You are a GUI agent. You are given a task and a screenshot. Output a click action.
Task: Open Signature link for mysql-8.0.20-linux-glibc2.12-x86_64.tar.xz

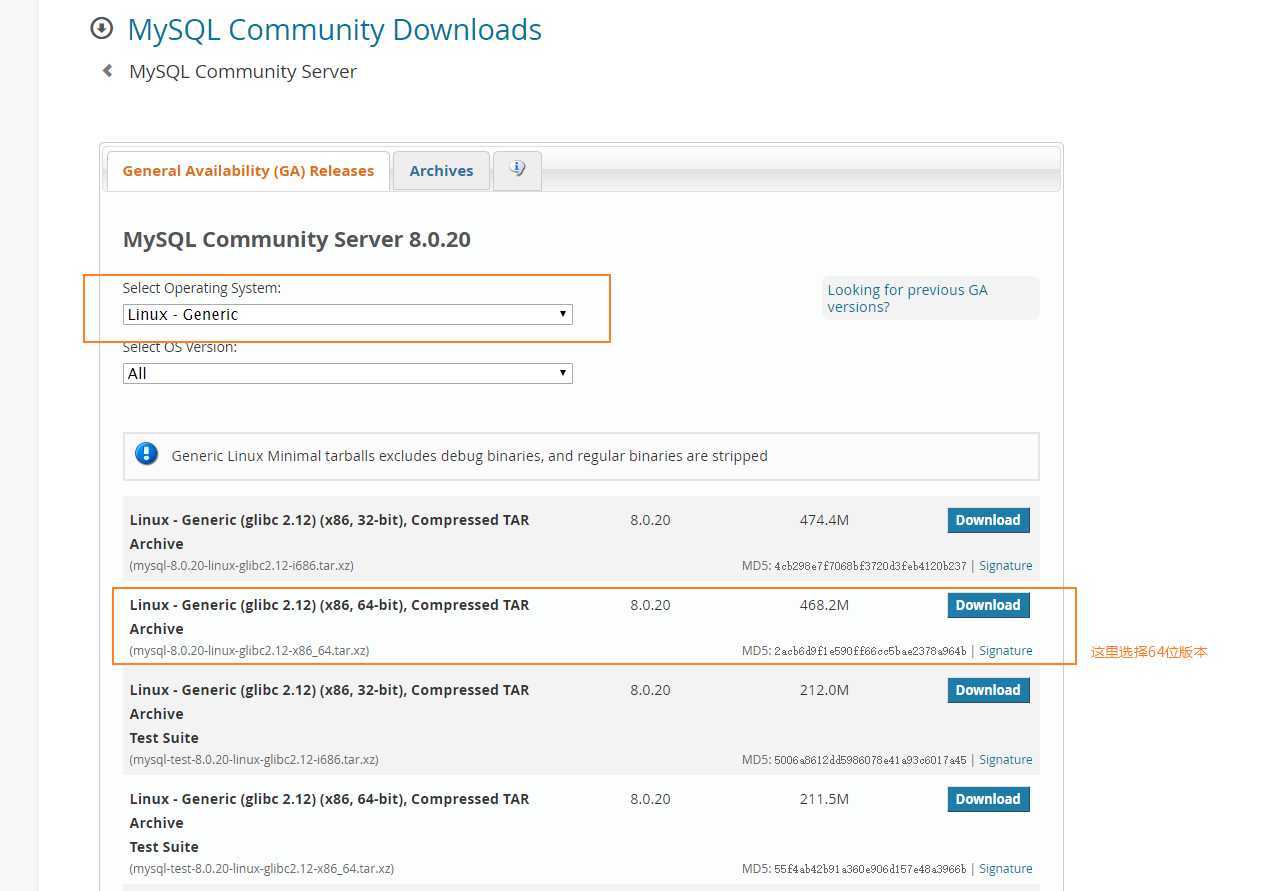(1005, 651)
